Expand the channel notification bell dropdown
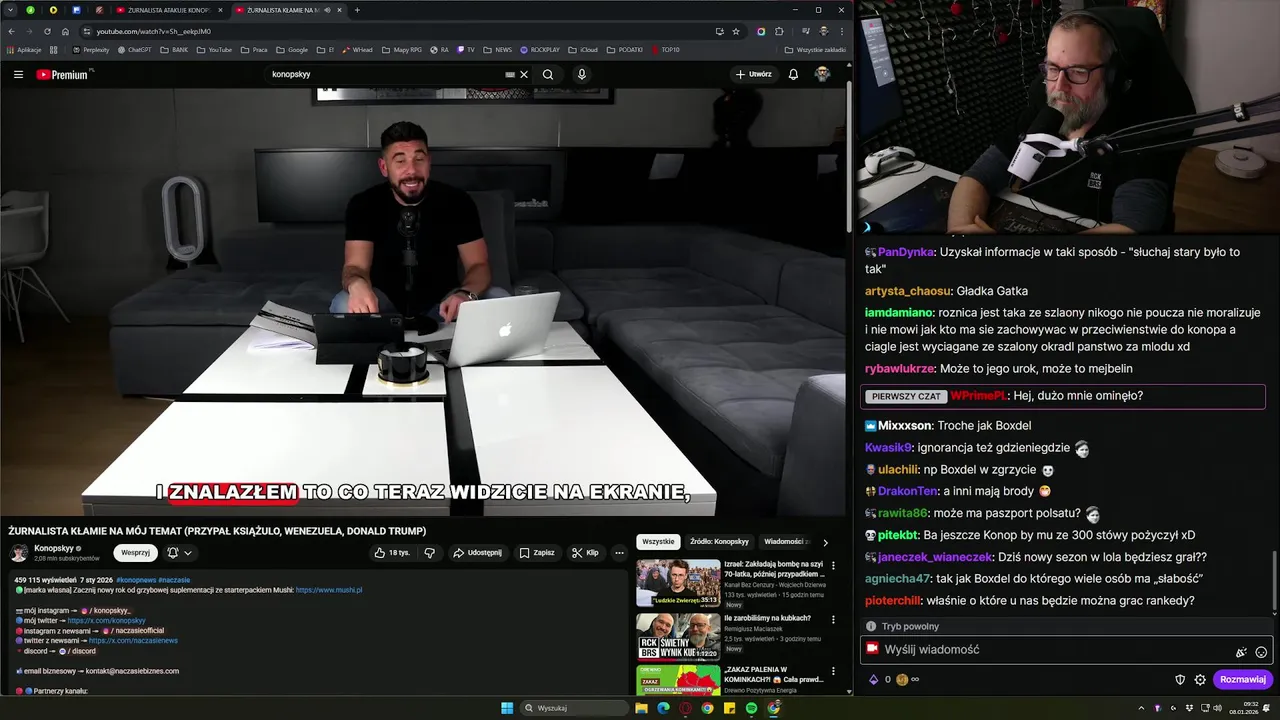 (x=180, y=552)
